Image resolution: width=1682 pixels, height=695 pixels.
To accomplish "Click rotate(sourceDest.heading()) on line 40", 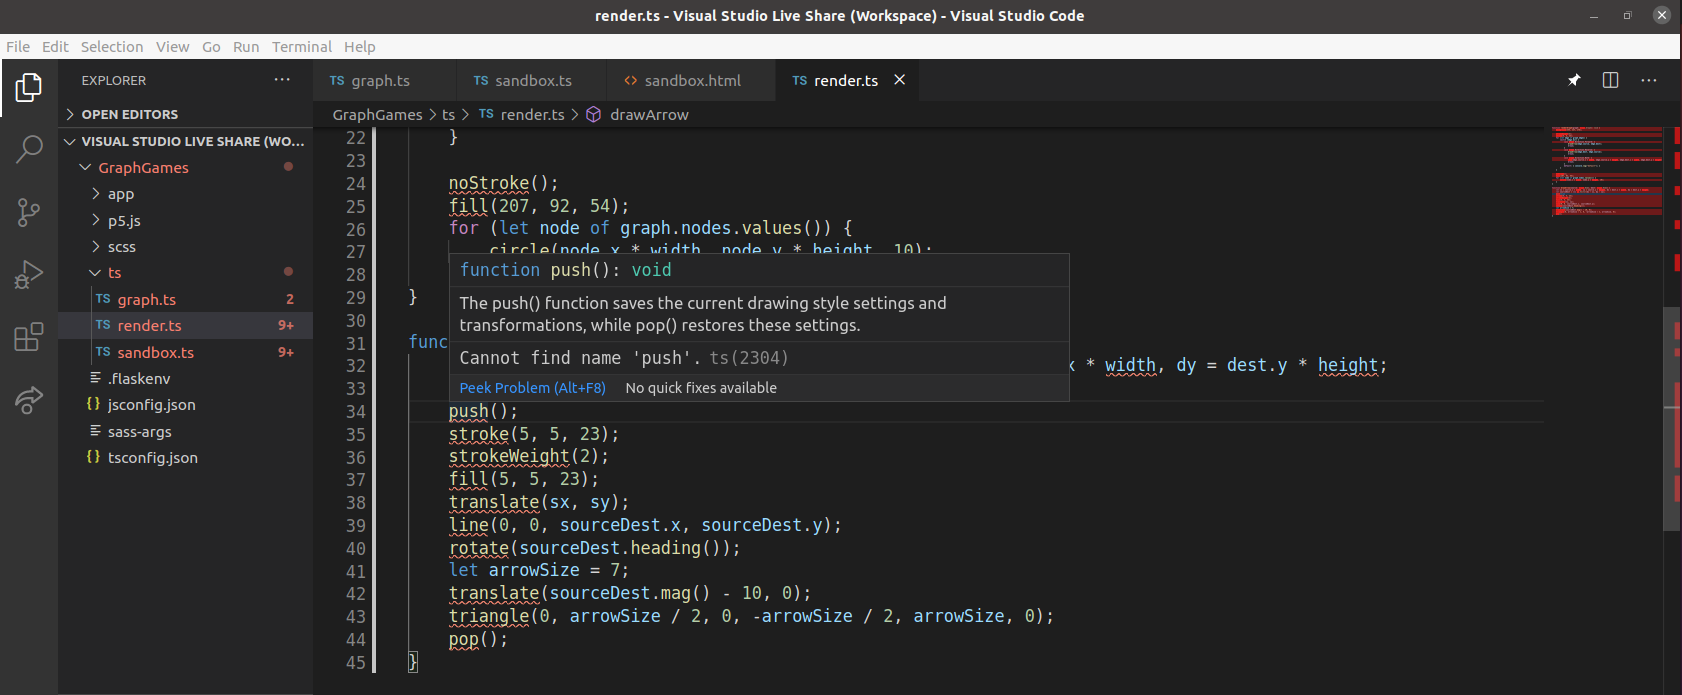I will coord(594,548).
